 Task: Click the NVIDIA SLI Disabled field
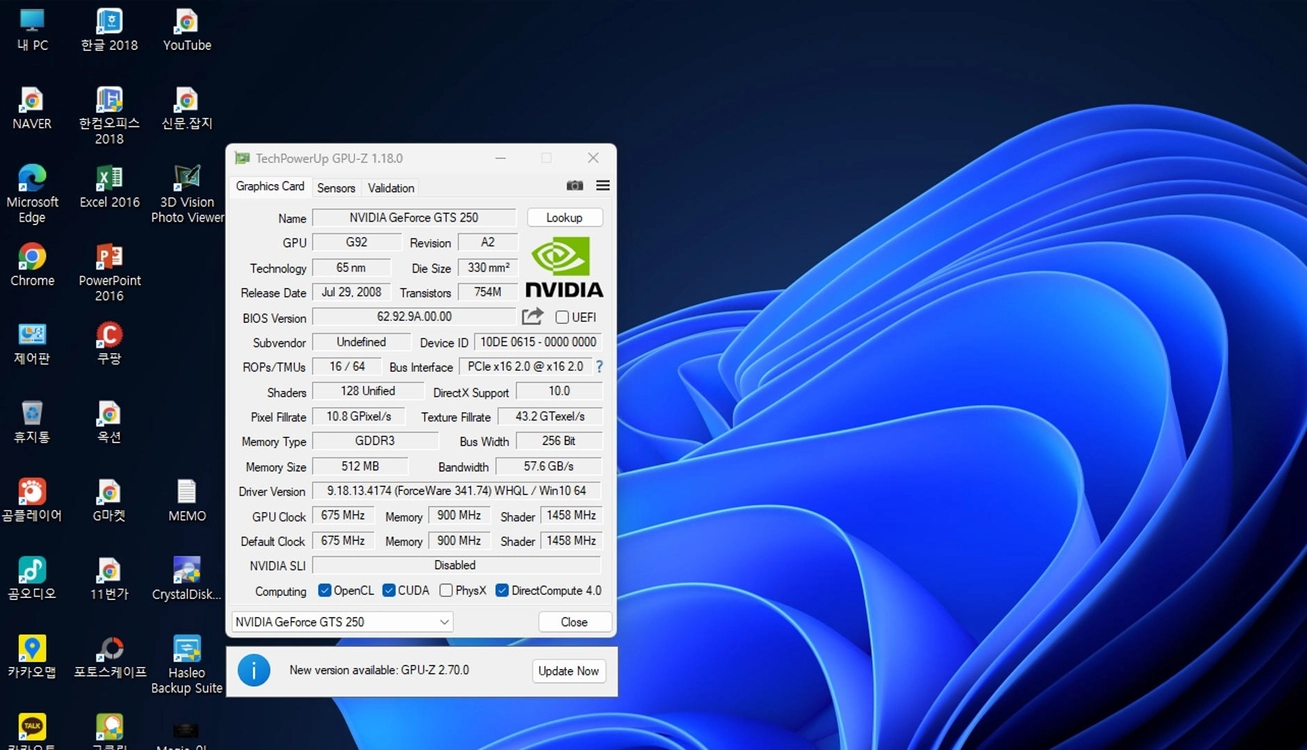[456, 565]
